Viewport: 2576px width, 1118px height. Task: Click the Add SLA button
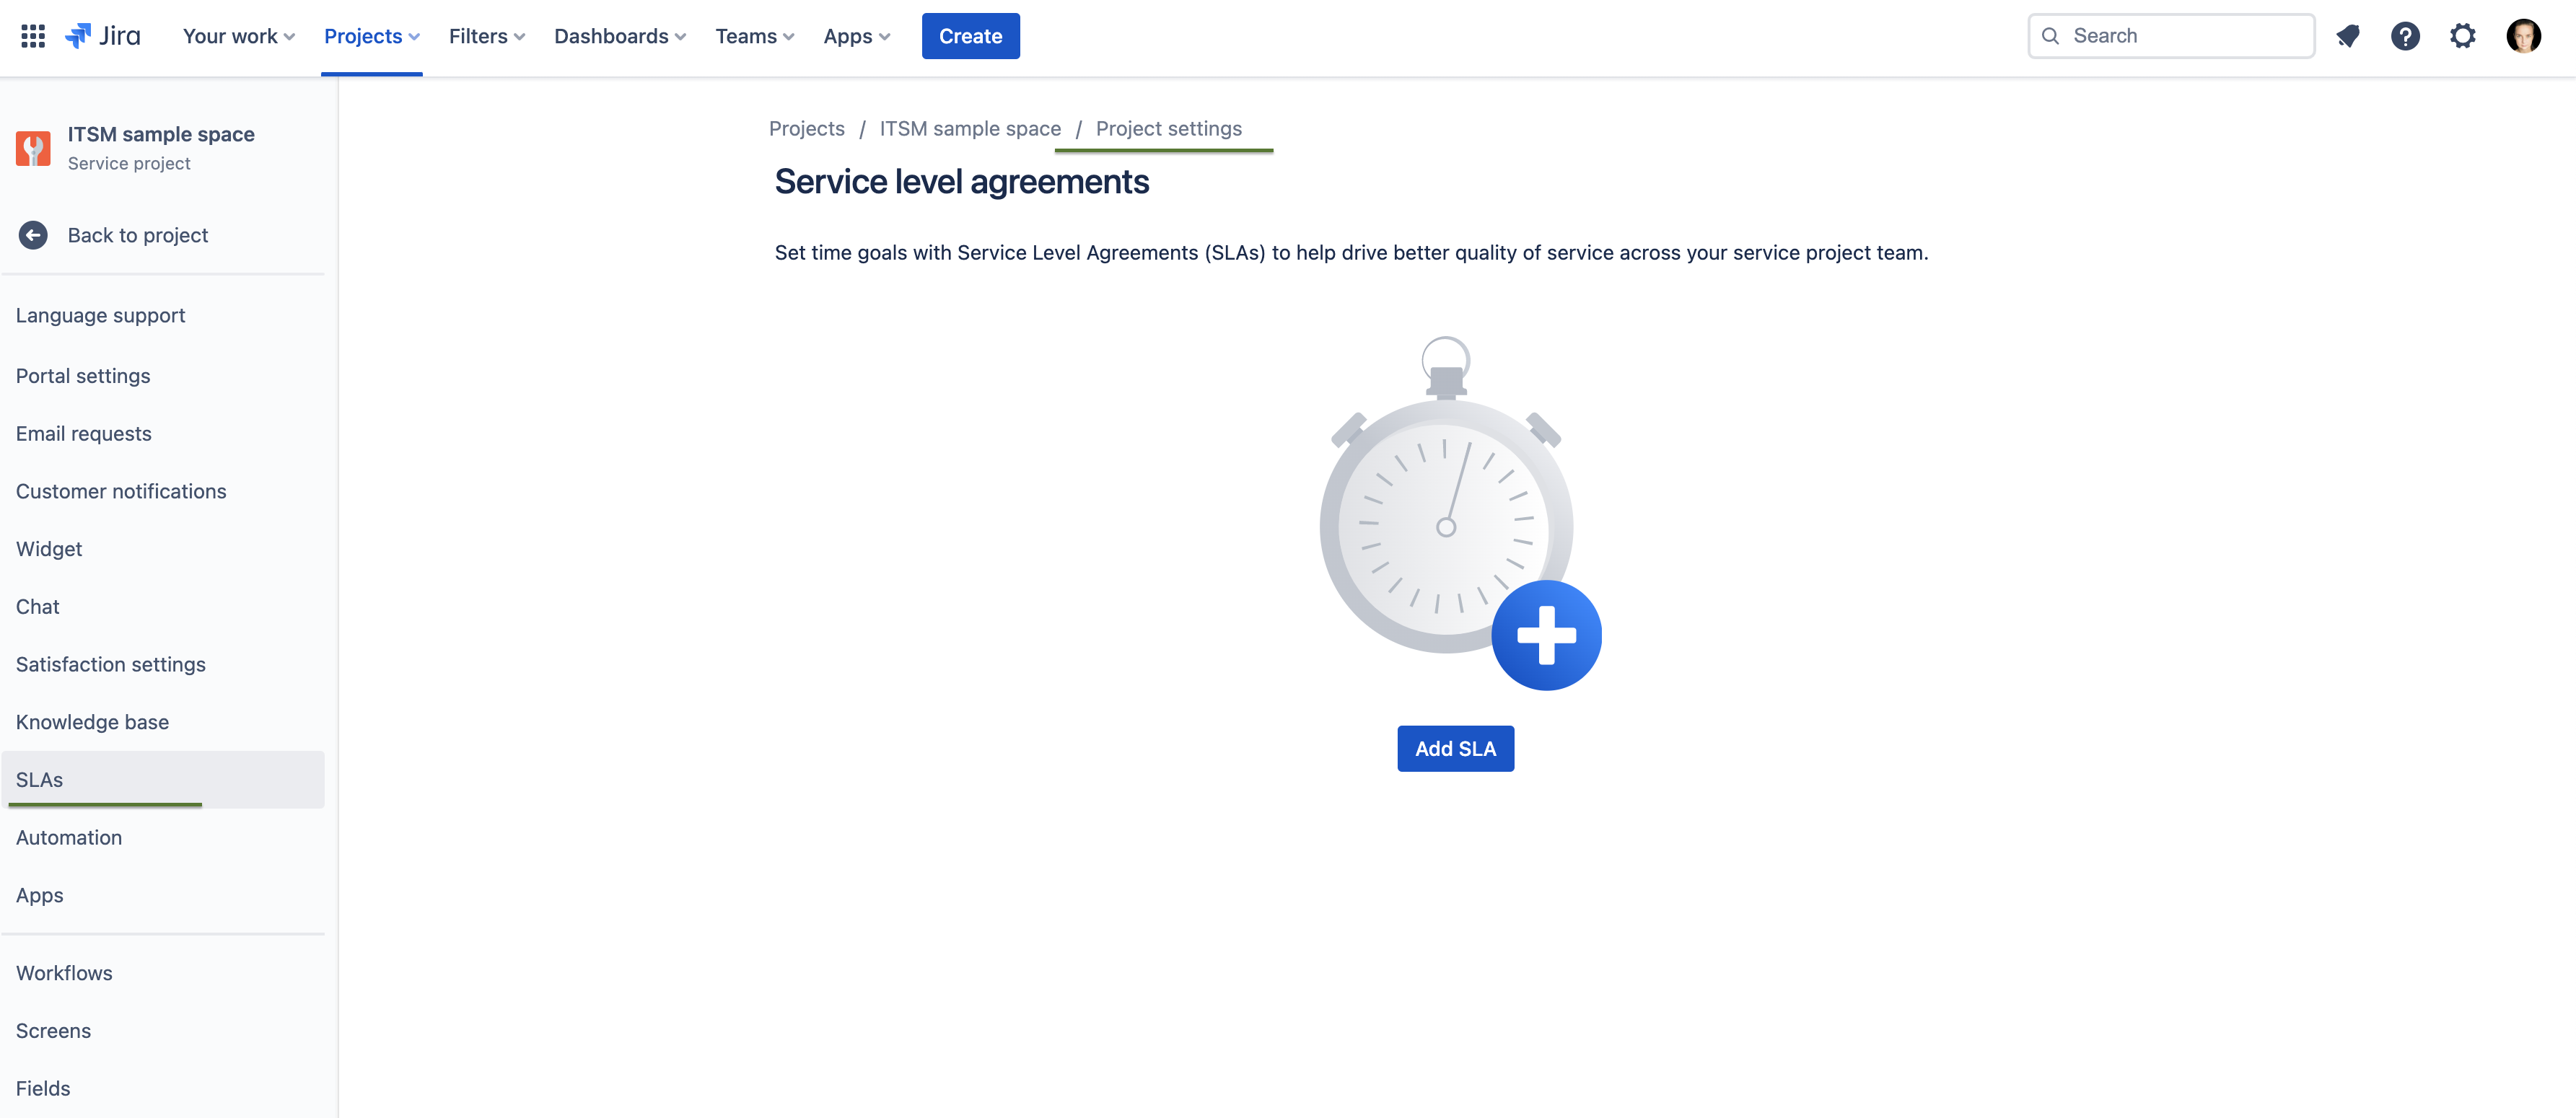pyautogui.click(x=1454, y=748)
